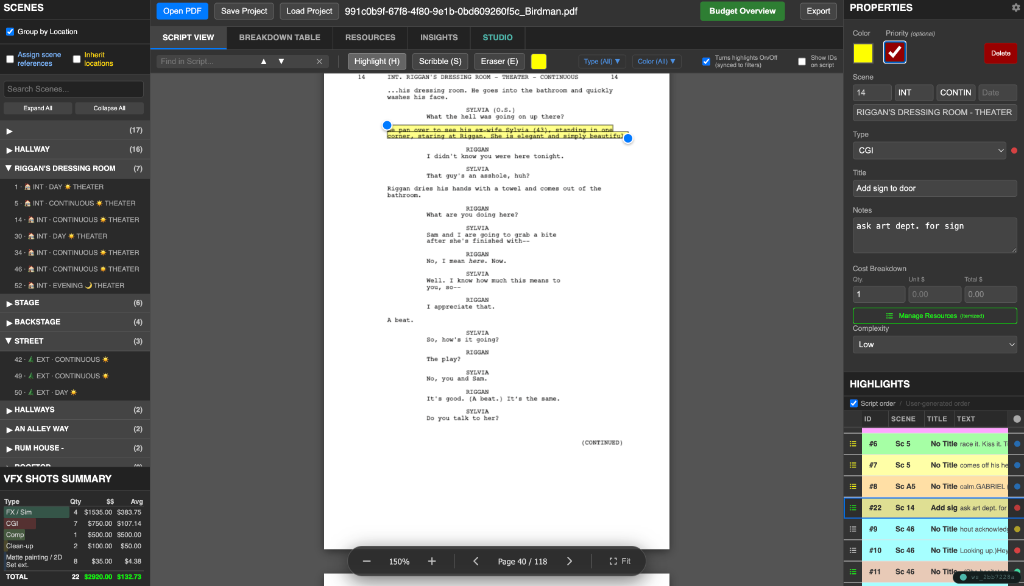The height and width of the screenshot is (586, 1024).
Task: Select the Highlight tool
Action: [375, 60]
